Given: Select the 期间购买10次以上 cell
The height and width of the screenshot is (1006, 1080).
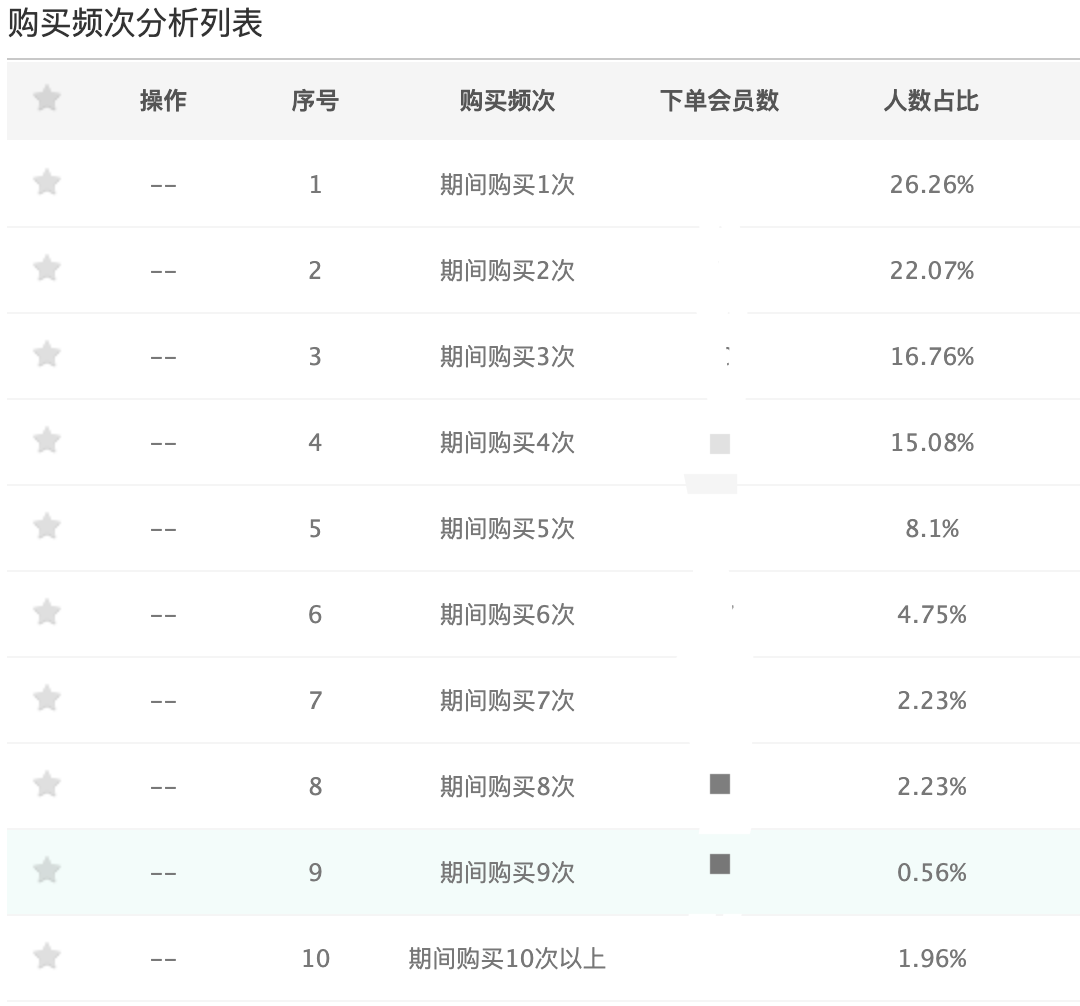Looking at the screenshot, I should [x=507, y=958].
